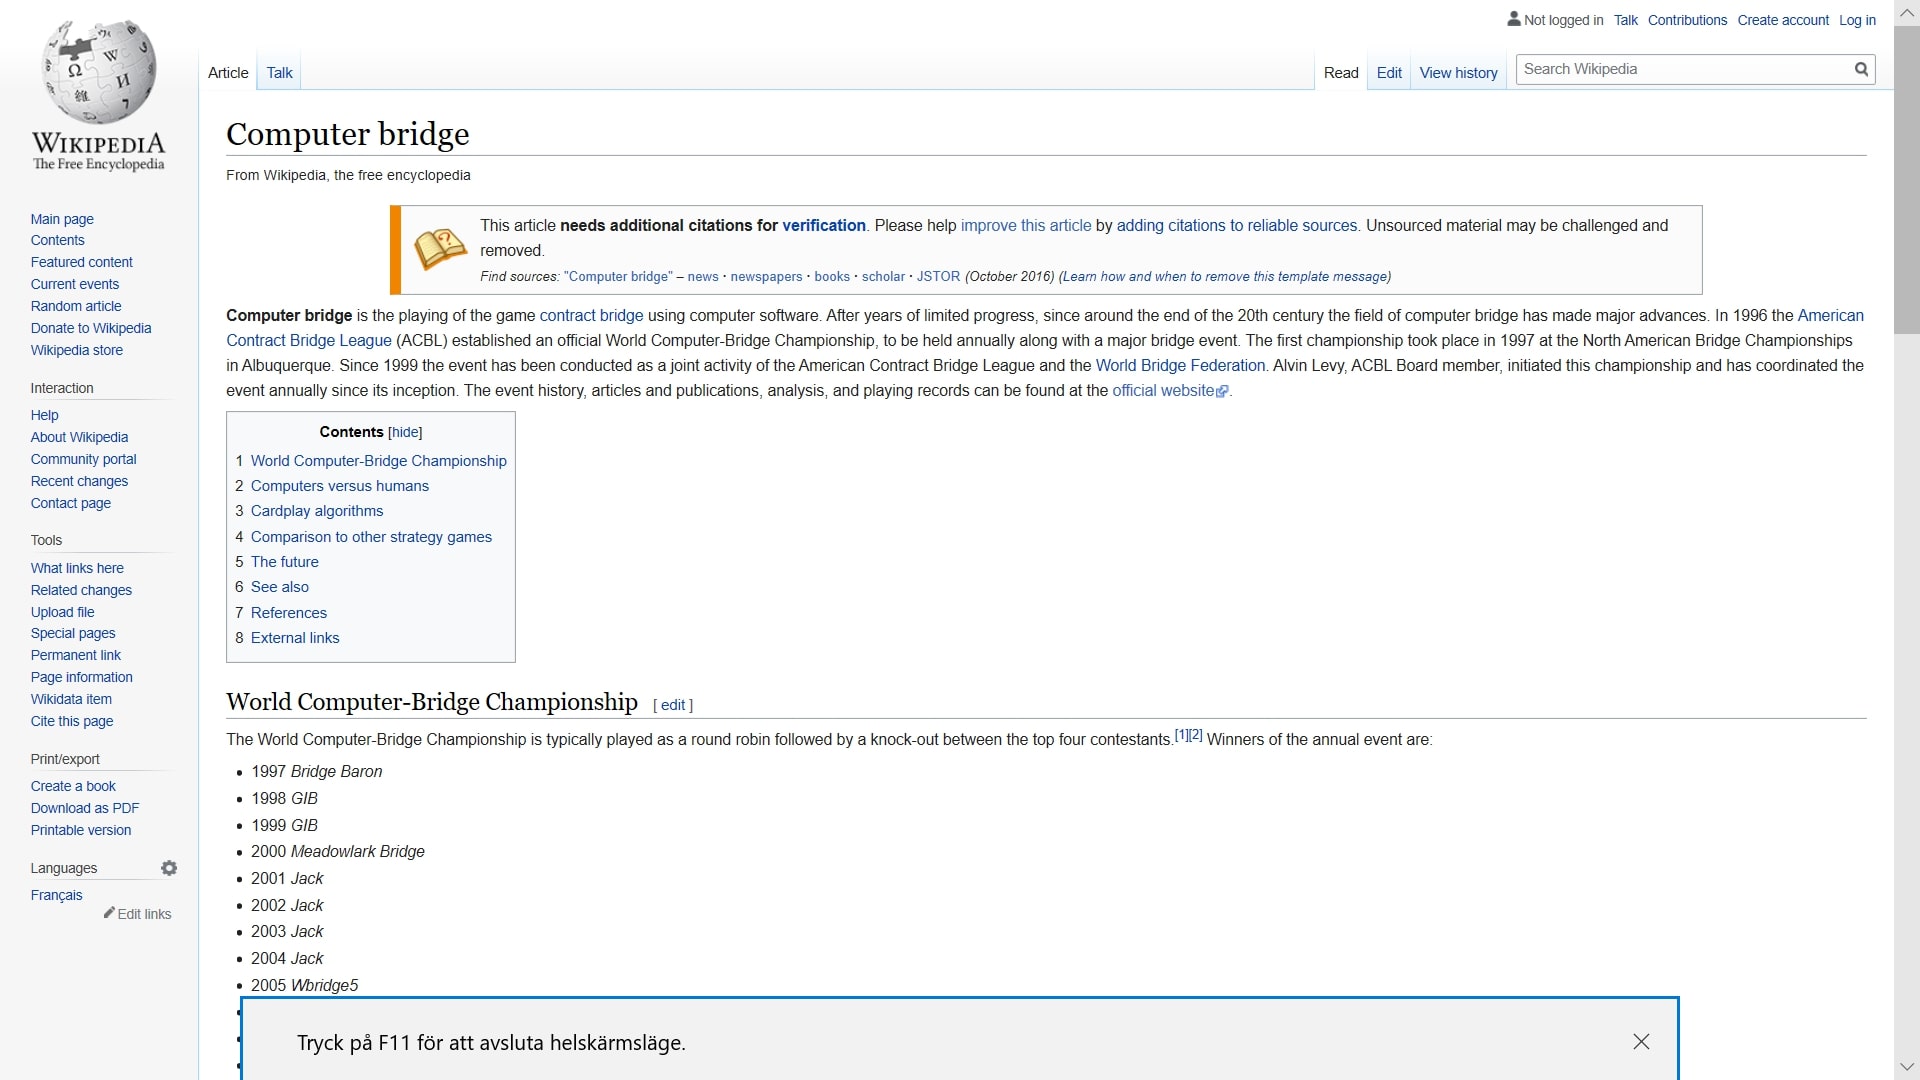
Task: Select the Read tab
Action: click(1341, 73)
